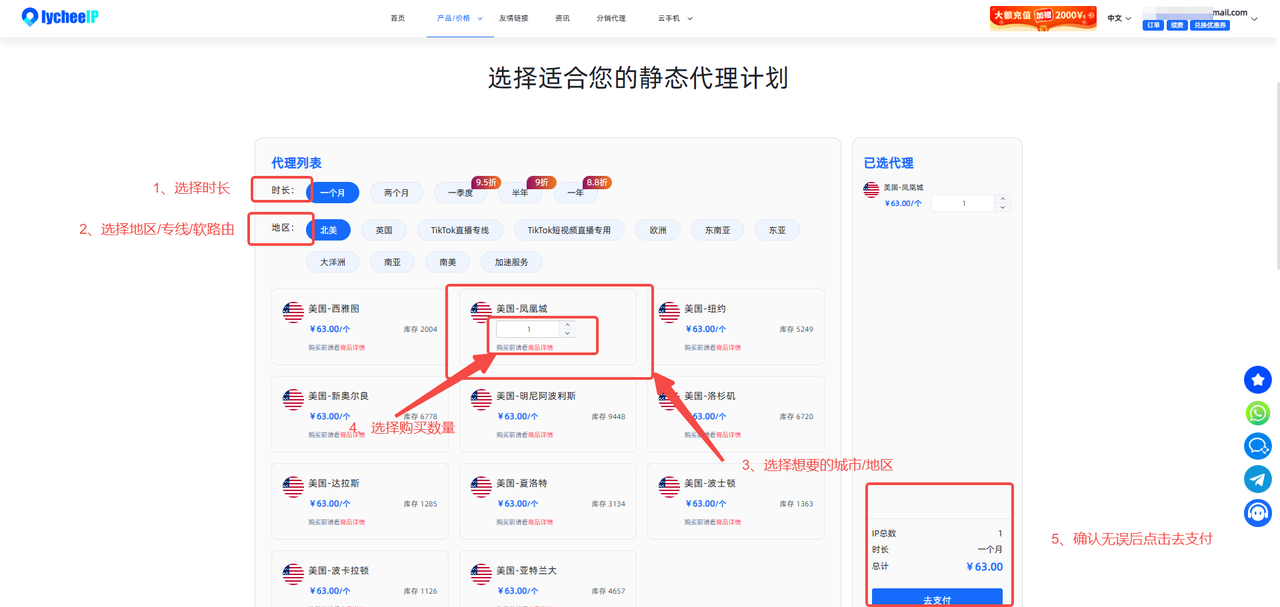Click the US flag next to 美国-西雅图
This screenshot has width=1280, height=607.
[x=293, y=312]
